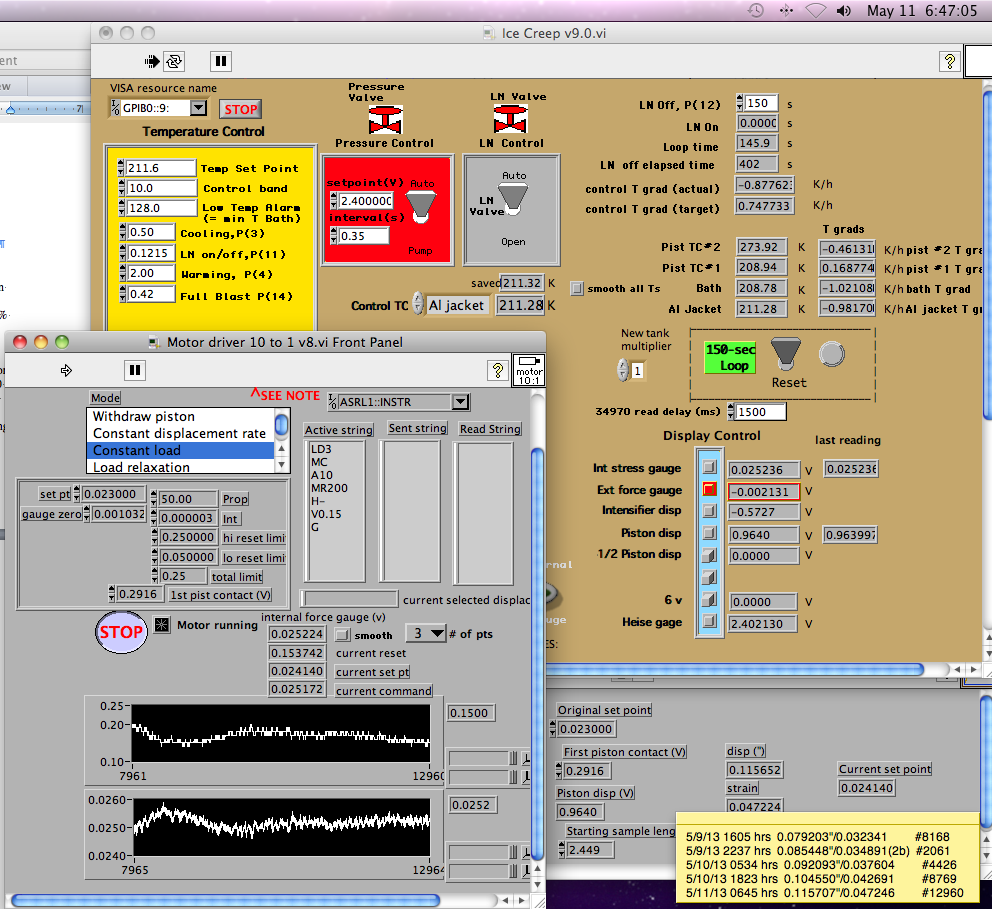
Task: Click Run Continuously icon in Ice Creep toolbar
Action: 174,61
